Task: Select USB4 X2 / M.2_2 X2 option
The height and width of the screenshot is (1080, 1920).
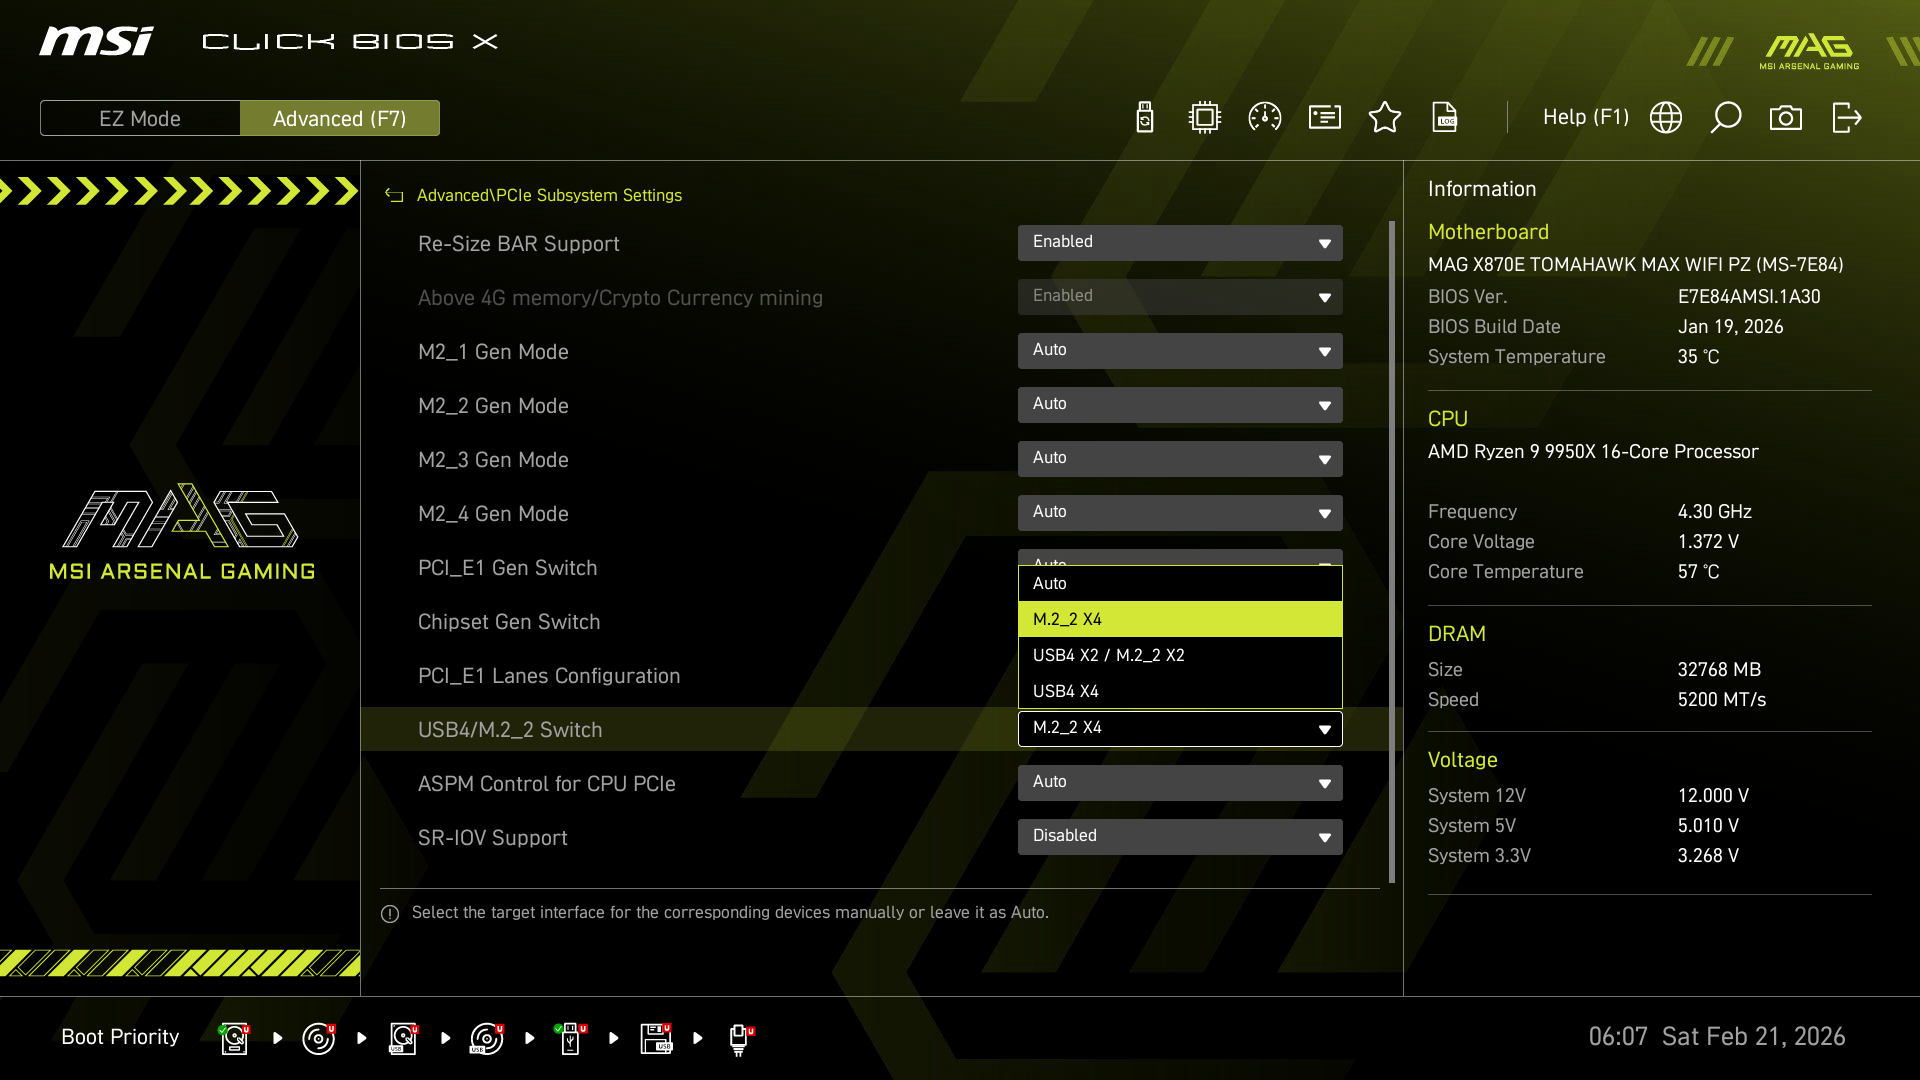Action: pyautogui.click(x=1180, y=655)
